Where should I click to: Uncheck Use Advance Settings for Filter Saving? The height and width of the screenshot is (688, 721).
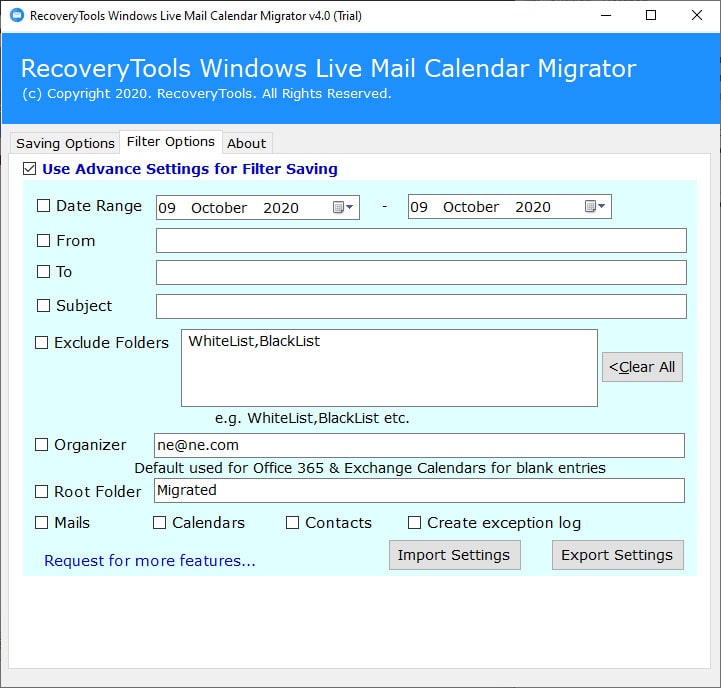tap(29, 169)
